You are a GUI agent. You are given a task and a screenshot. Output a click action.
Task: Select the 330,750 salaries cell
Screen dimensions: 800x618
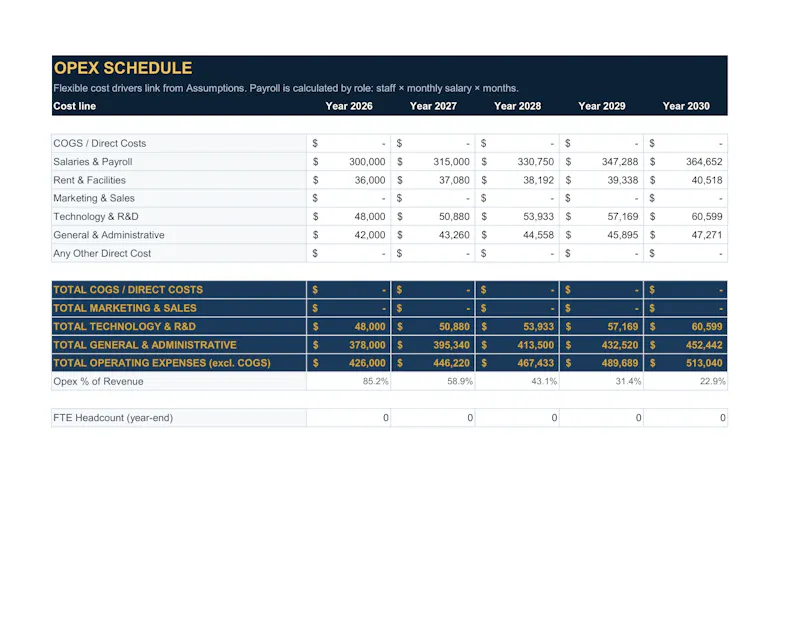point(517,162)
